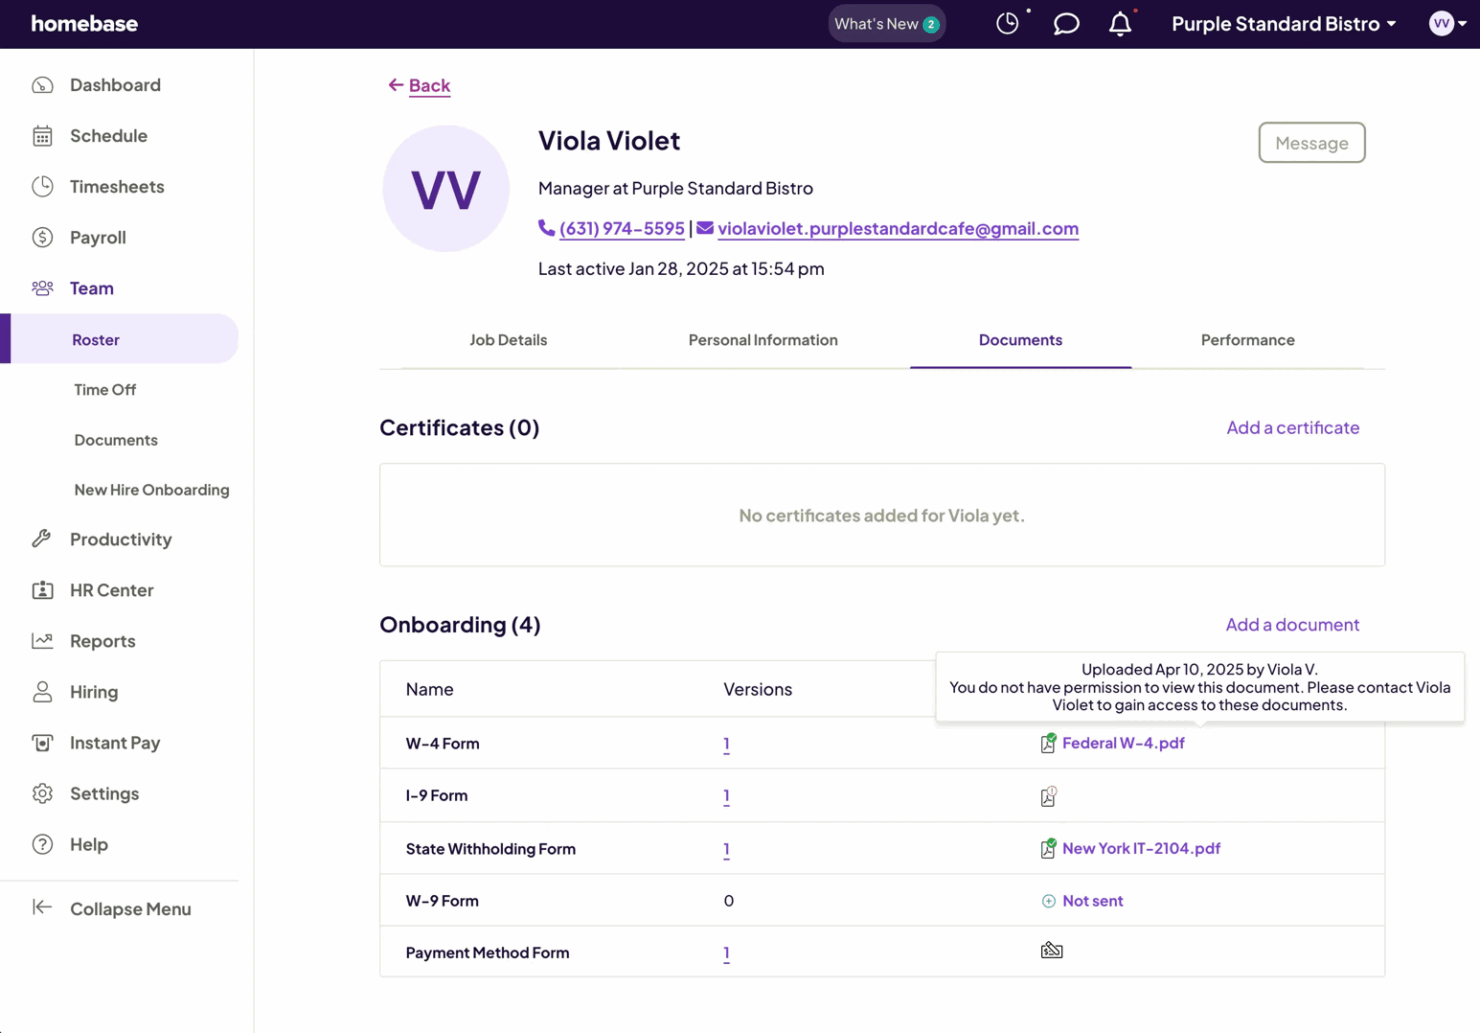Select the Documents profile tab
The height and width of the screenshot is (1033, 1480).
pos(1020,340)
